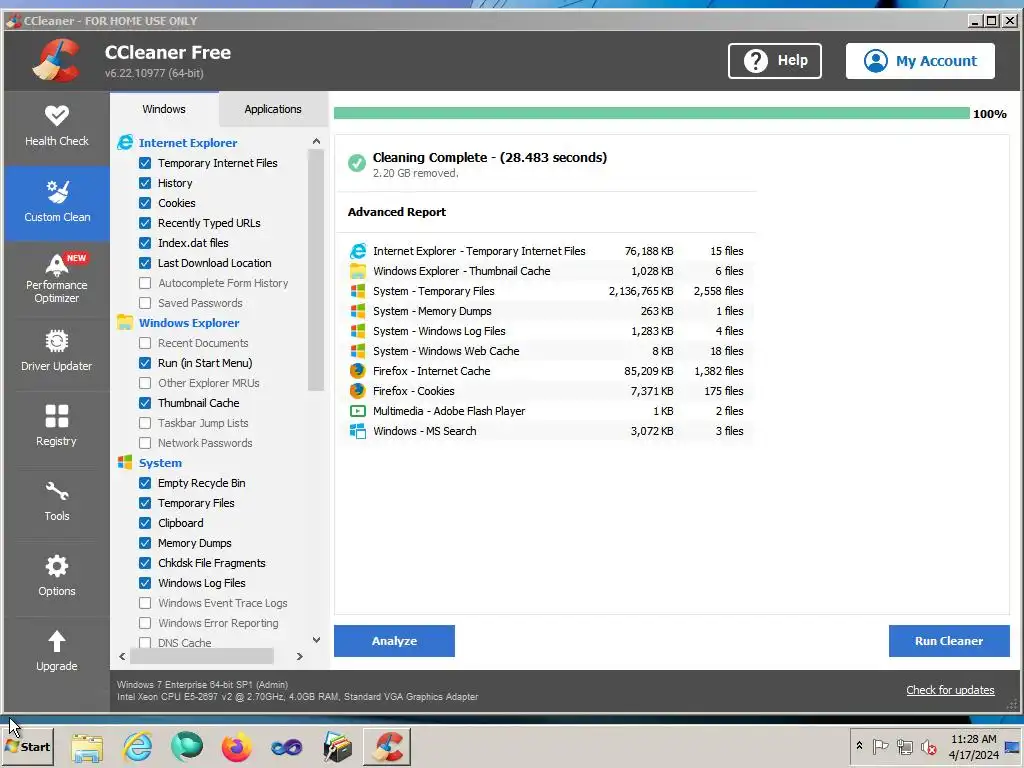Click the Analyze button
1024x768 pixels.
coord(394,641)
